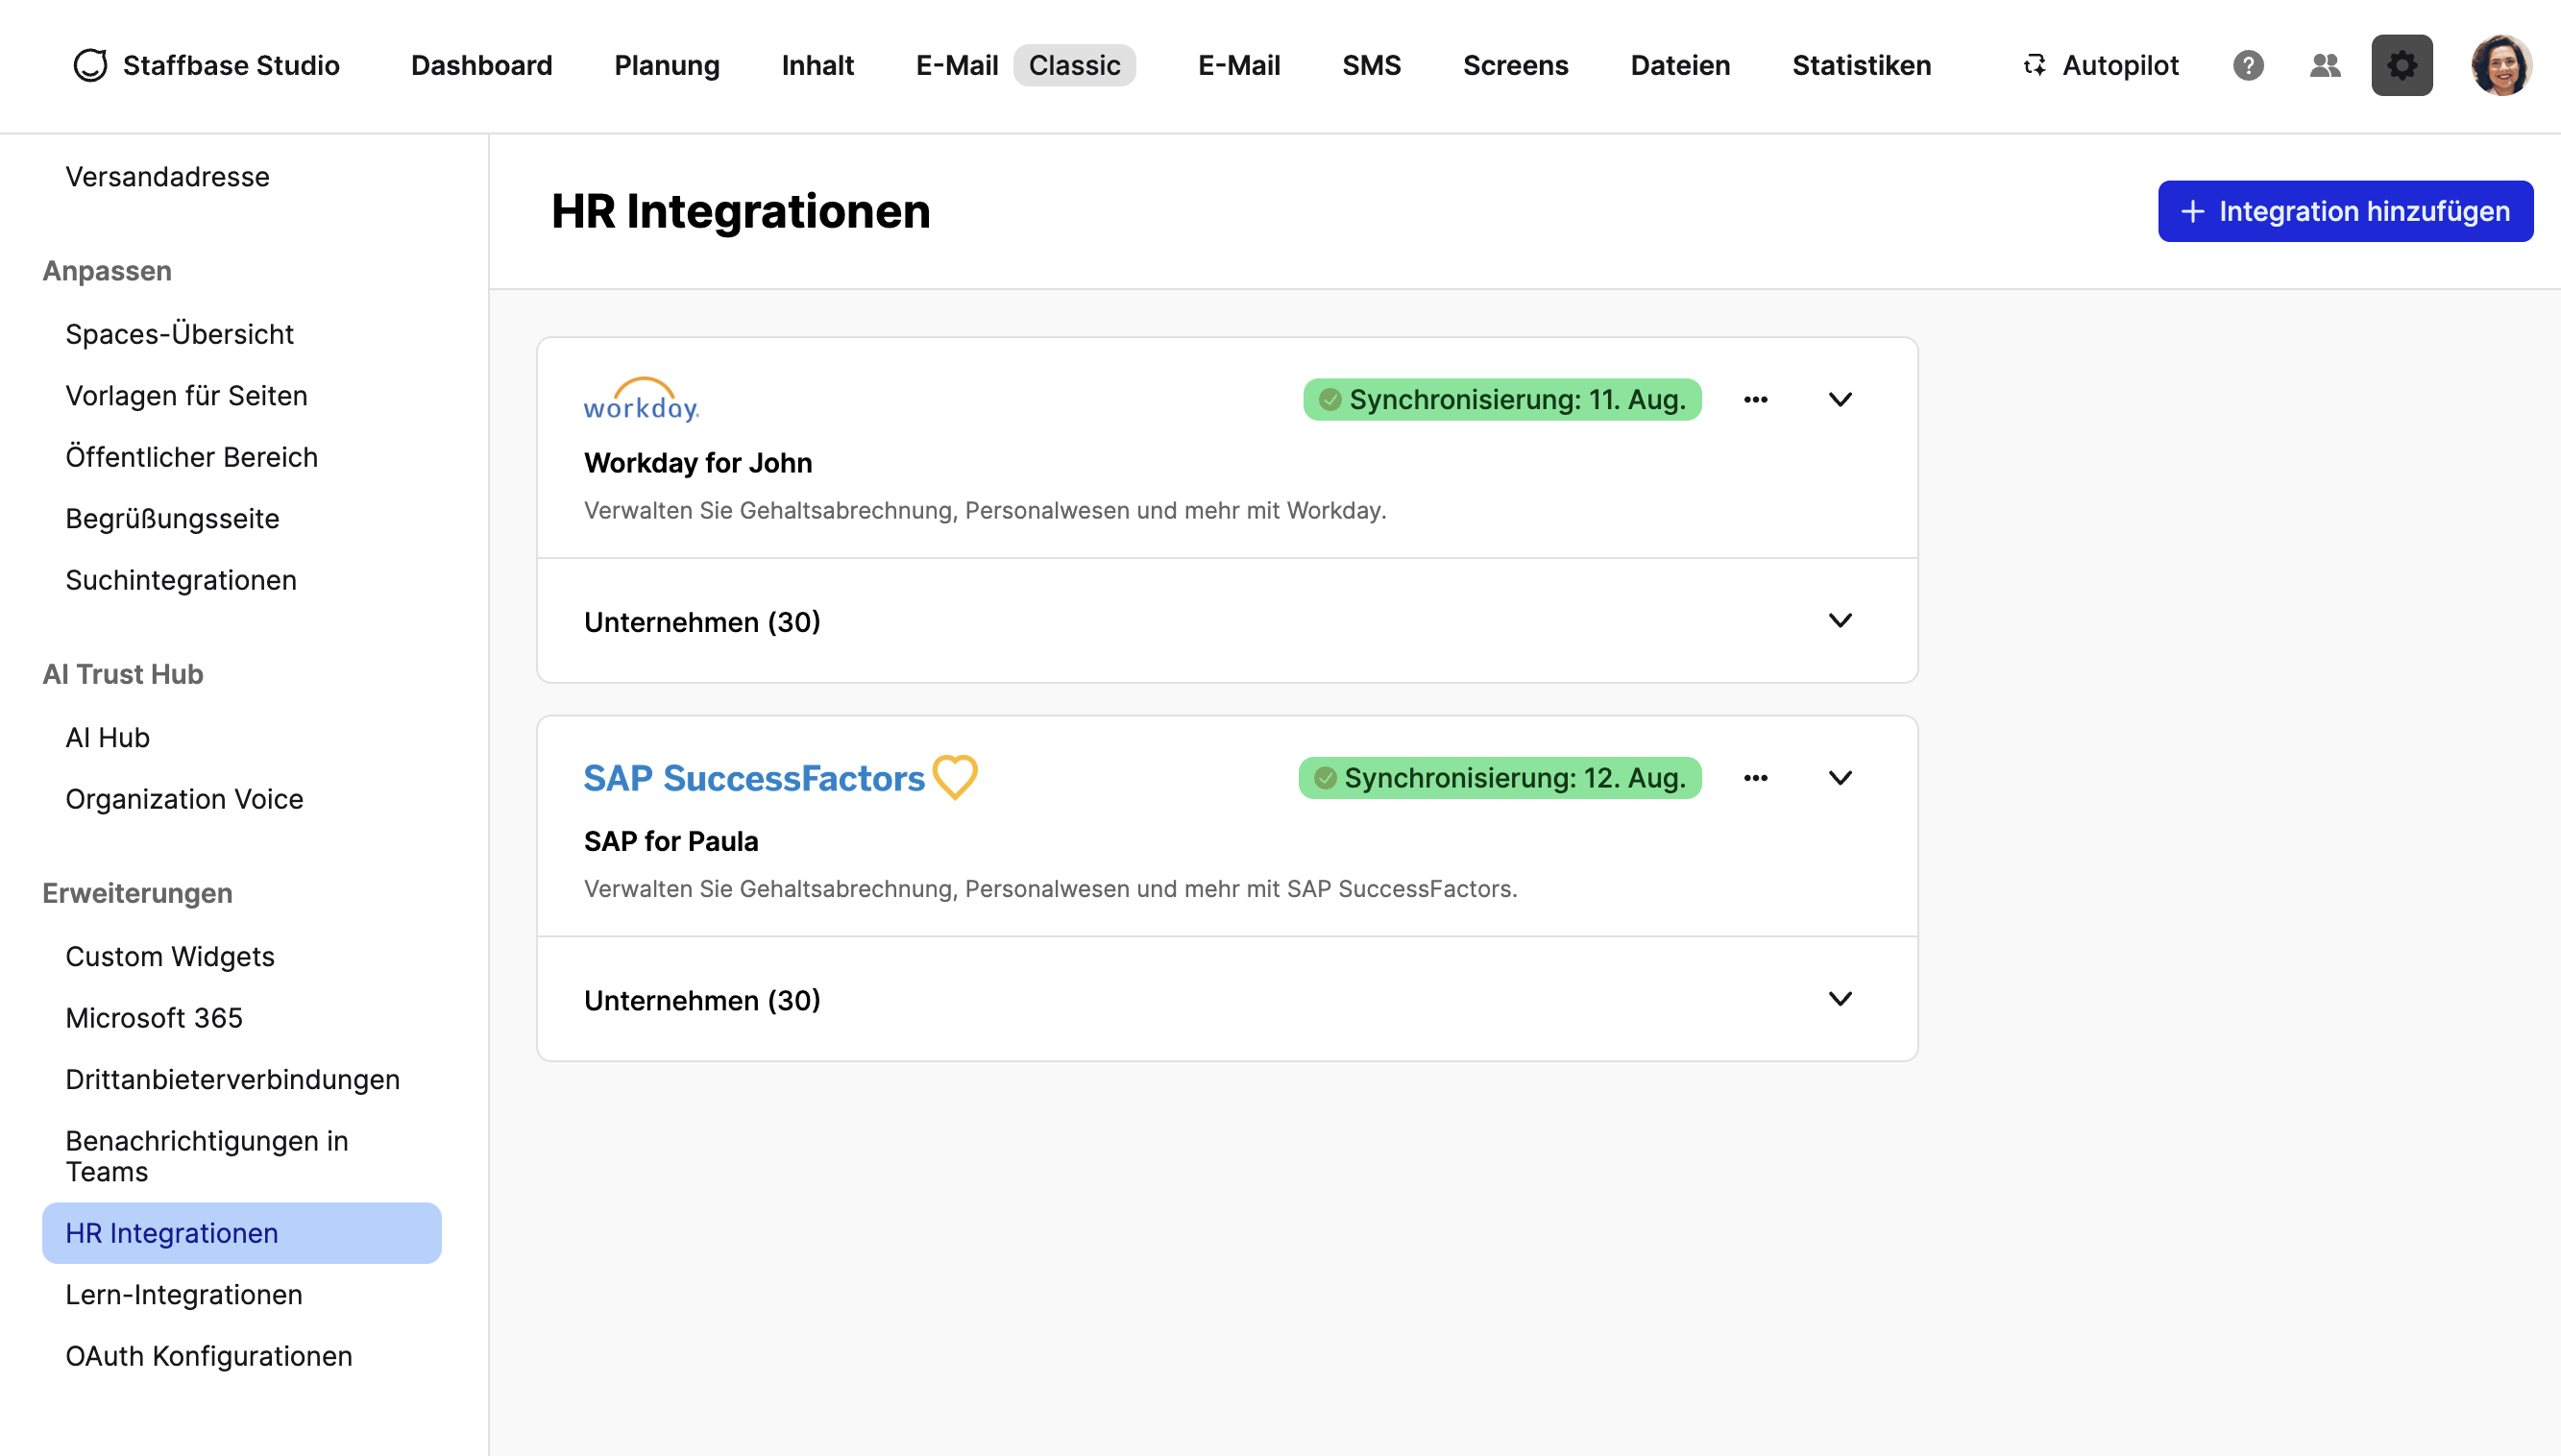Click the SAP for Paula title
This screenshot has width=2561, height=1456.
point(671,841)
